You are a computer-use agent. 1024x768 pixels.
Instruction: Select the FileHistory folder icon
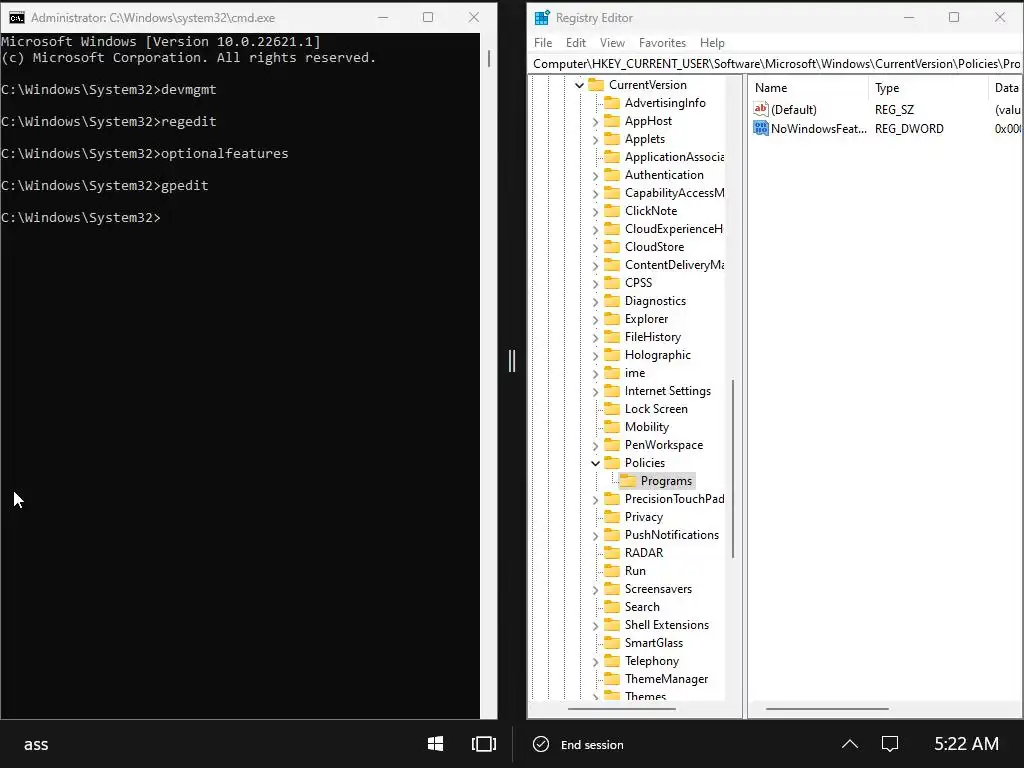(612, 337)
